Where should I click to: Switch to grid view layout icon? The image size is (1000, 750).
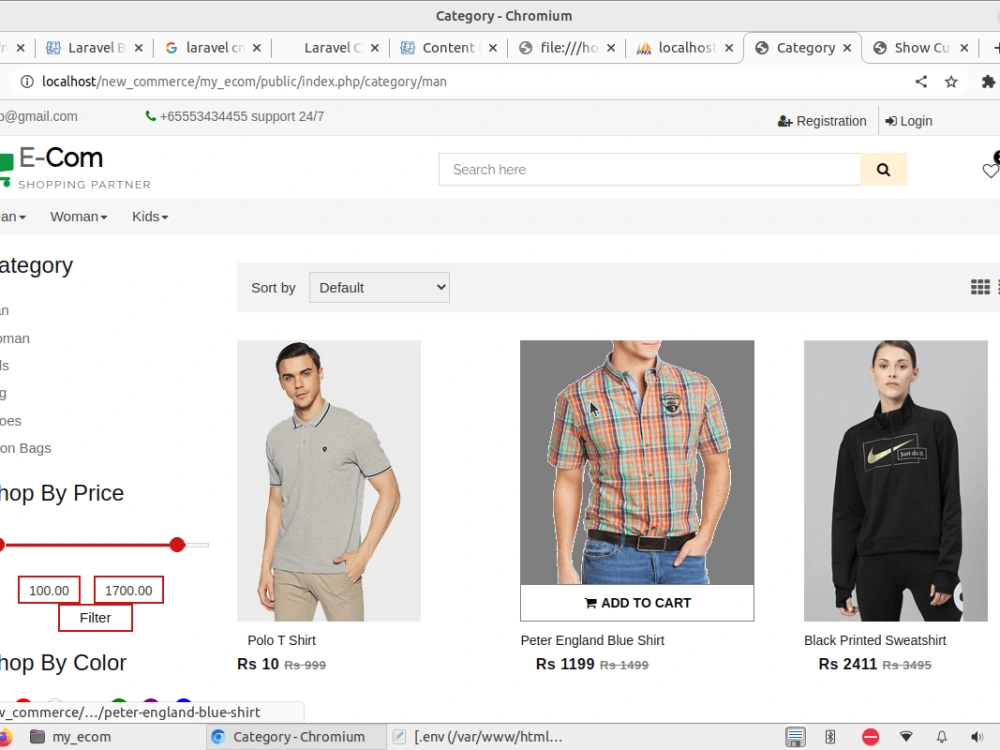point(980,287)
